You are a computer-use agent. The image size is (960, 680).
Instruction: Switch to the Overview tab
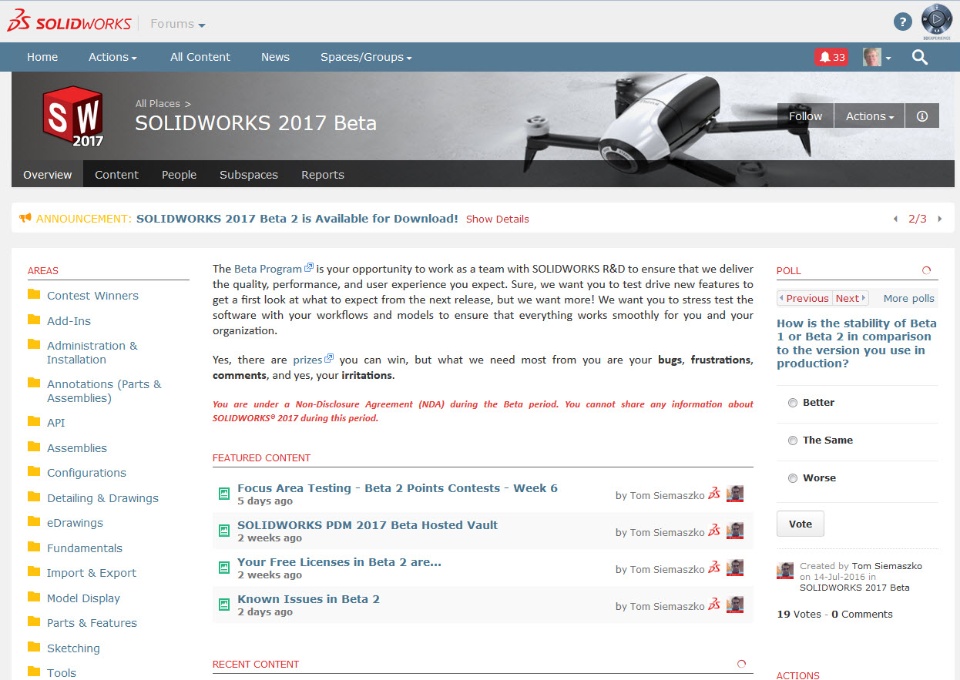[47, 174]
